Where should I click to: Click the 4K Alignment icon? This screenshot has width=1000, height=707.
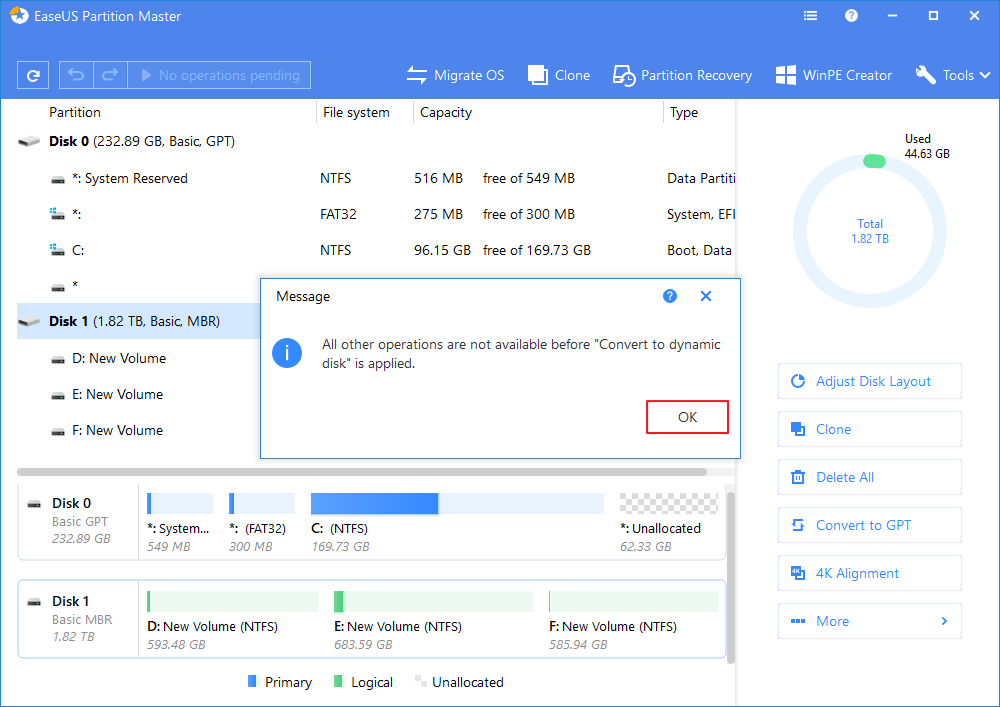click(x=798, y=573)
